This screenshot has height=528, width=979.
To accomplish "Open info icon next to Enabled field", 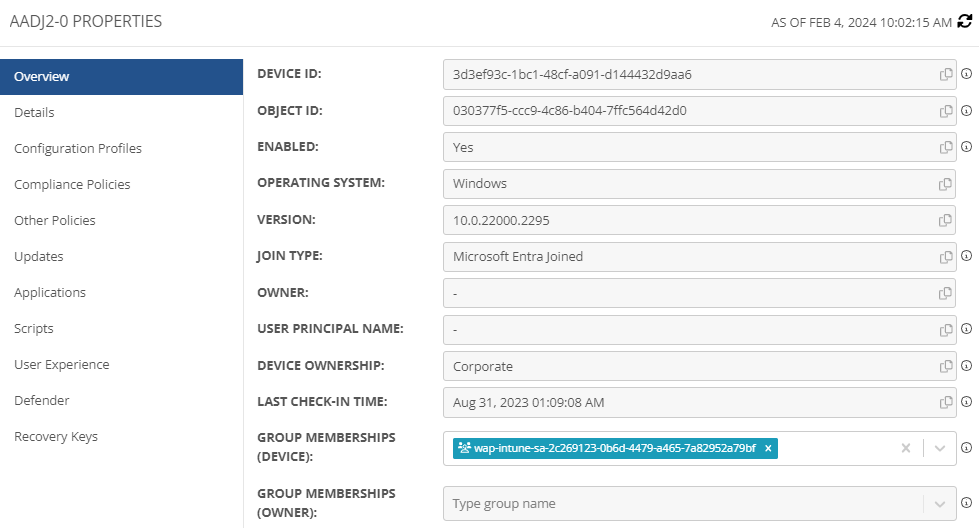I will click(967, 147).
